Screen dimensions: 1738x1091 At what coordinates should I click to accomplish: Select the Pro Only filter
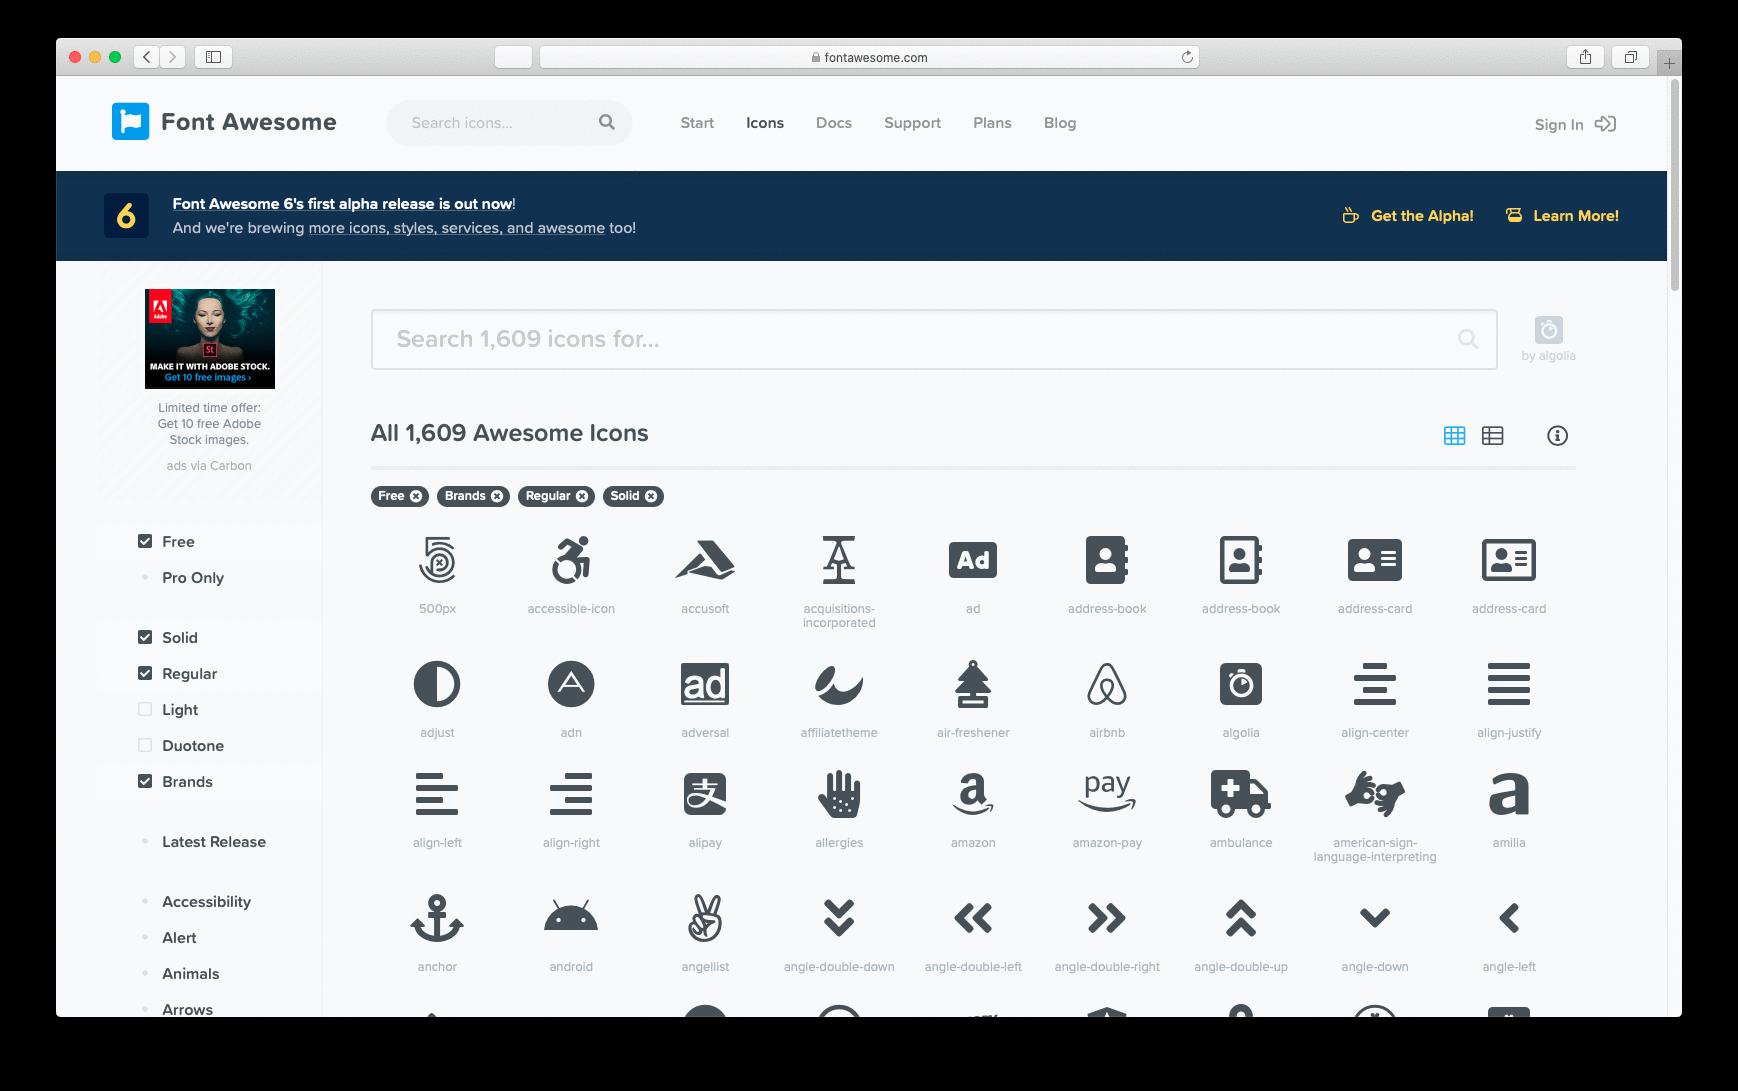point(193,578)
